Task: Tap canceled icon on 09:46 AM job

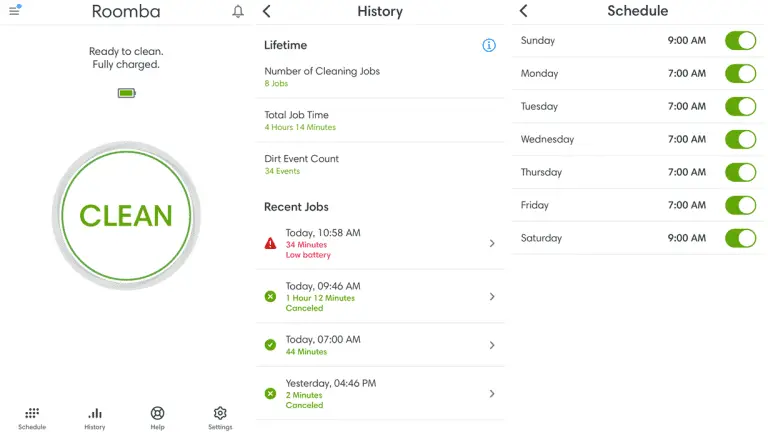Action: click(270, 296)
